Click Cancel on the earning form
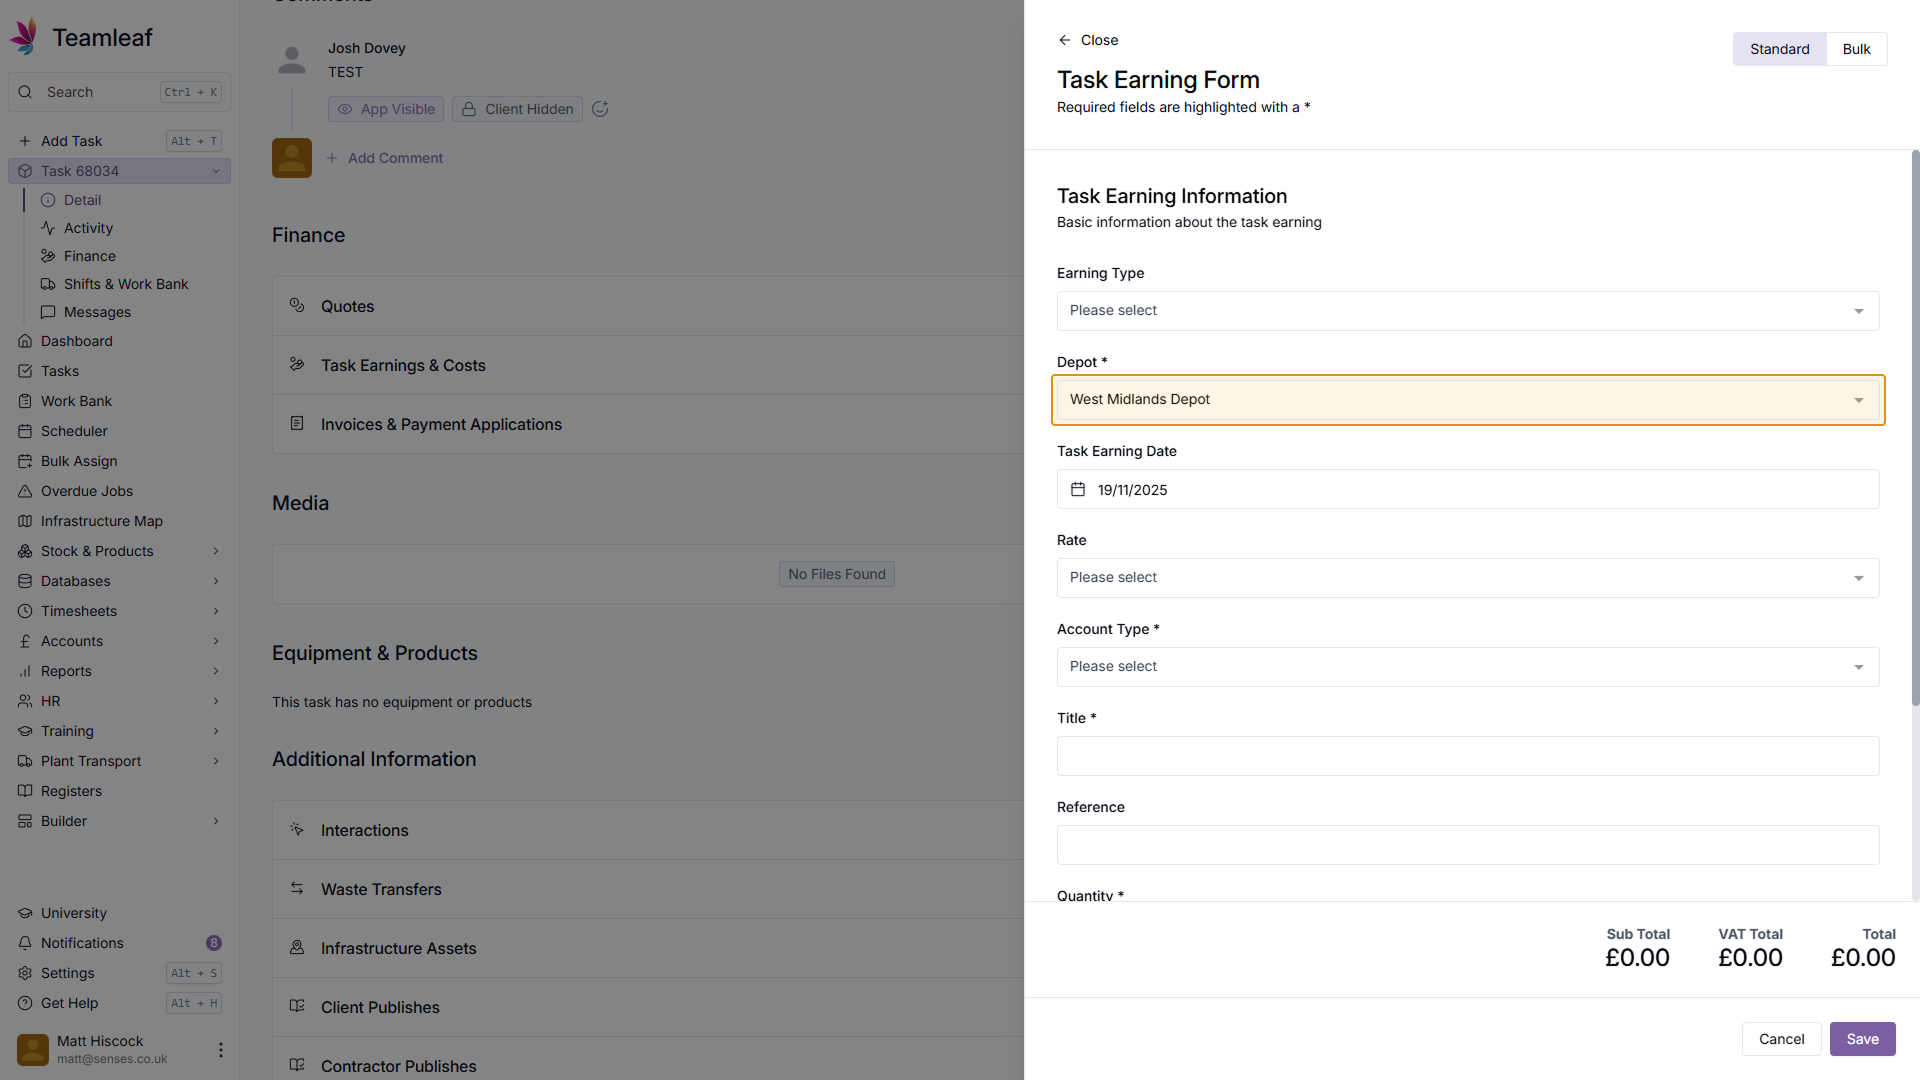 (x=1781, y=1039)
